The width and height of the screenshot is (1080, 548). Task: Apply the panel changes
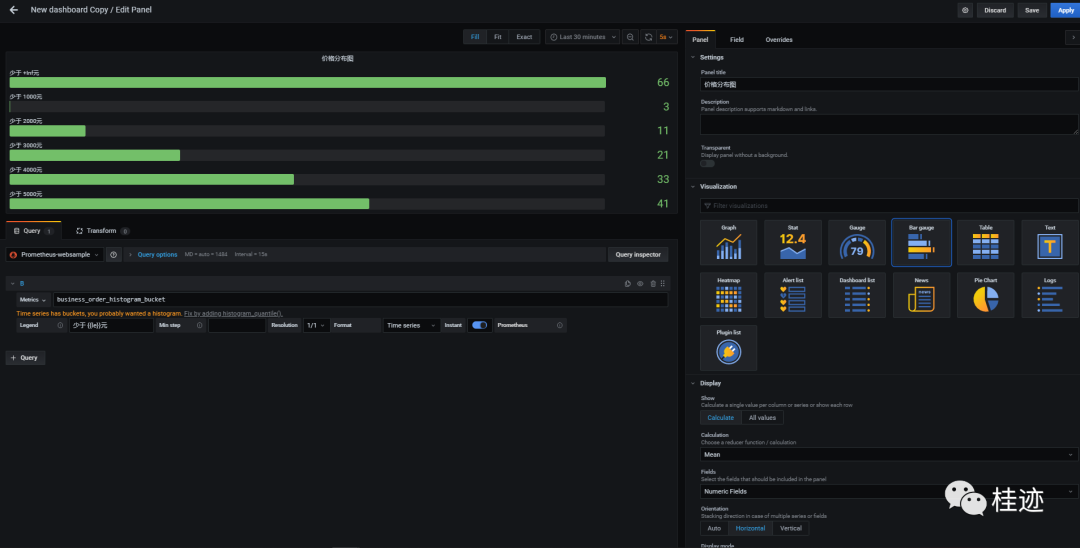[1065, 10]
